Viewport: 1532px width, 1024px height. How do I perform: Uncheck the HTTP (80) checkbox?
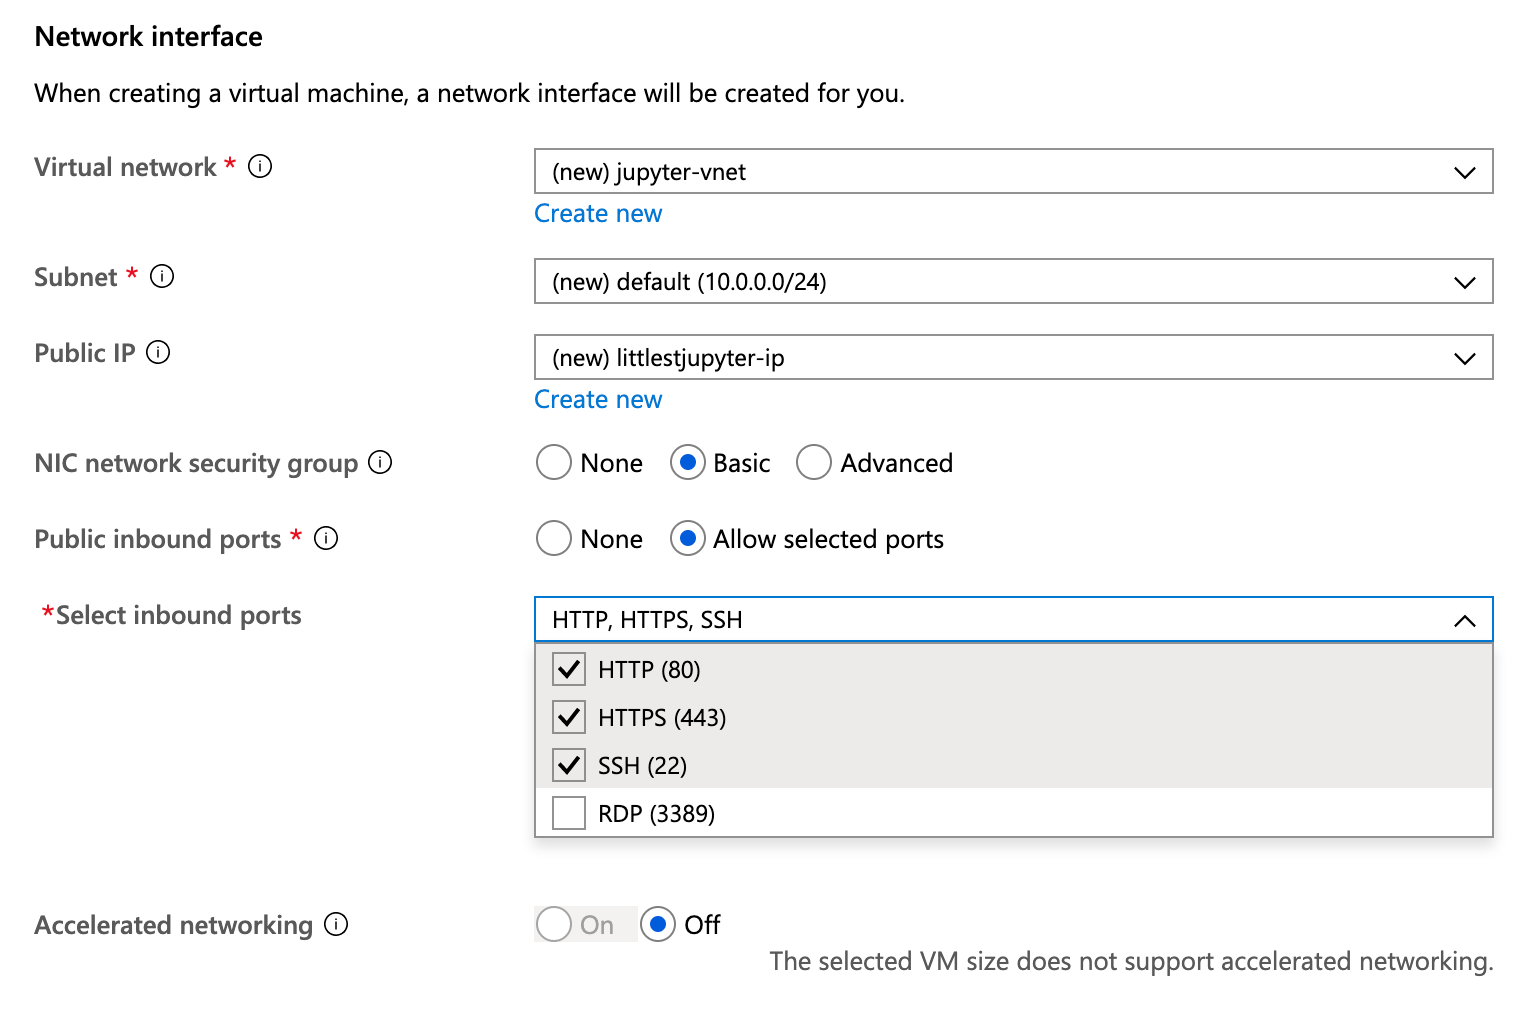pyautogui.click(x=569, y=669)
